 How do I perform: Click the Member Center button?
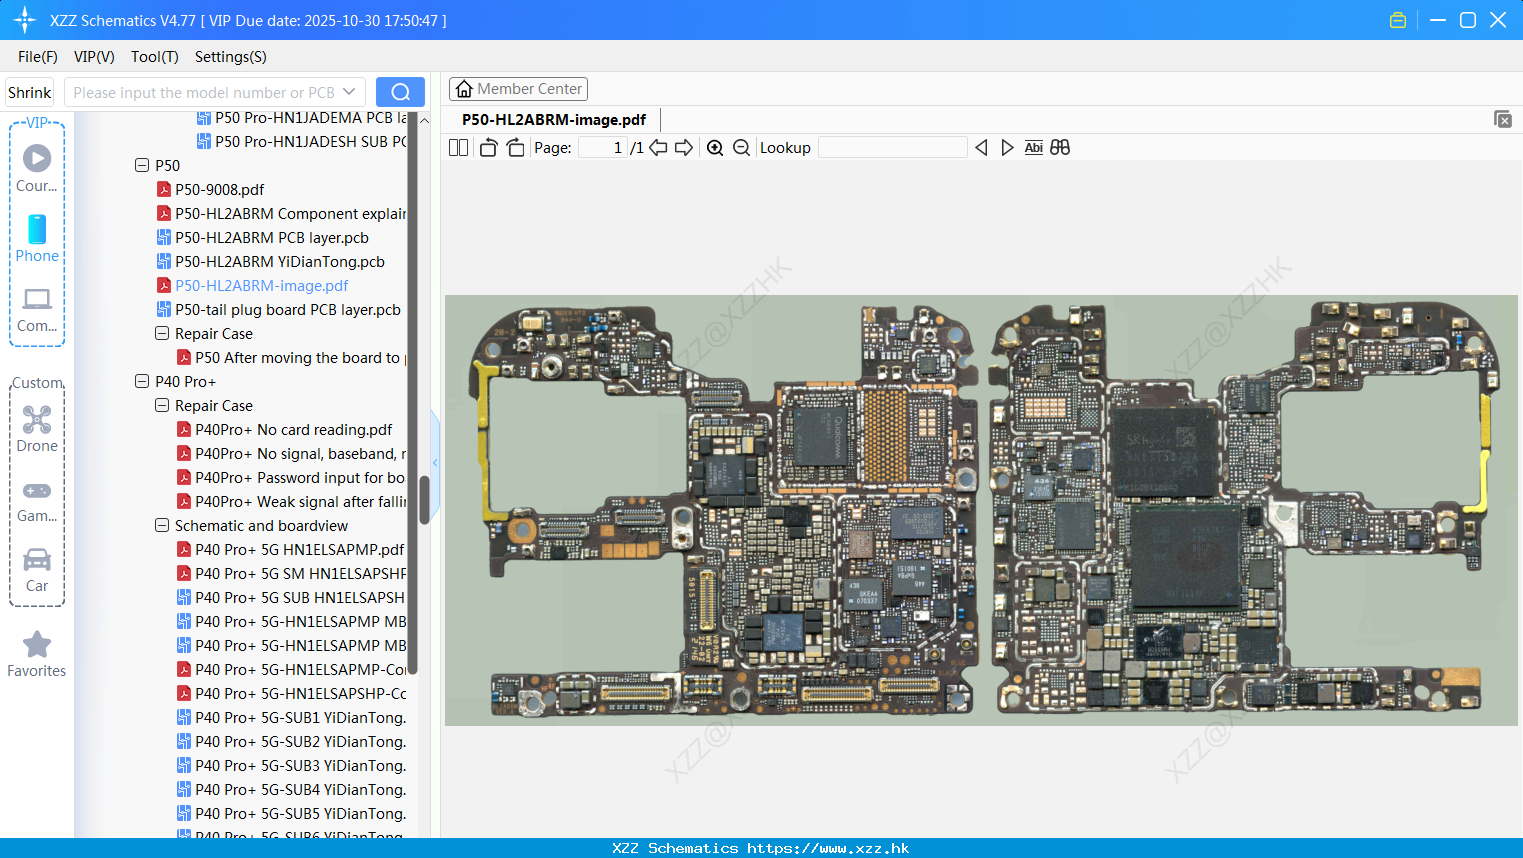click(x=518, y=89)
